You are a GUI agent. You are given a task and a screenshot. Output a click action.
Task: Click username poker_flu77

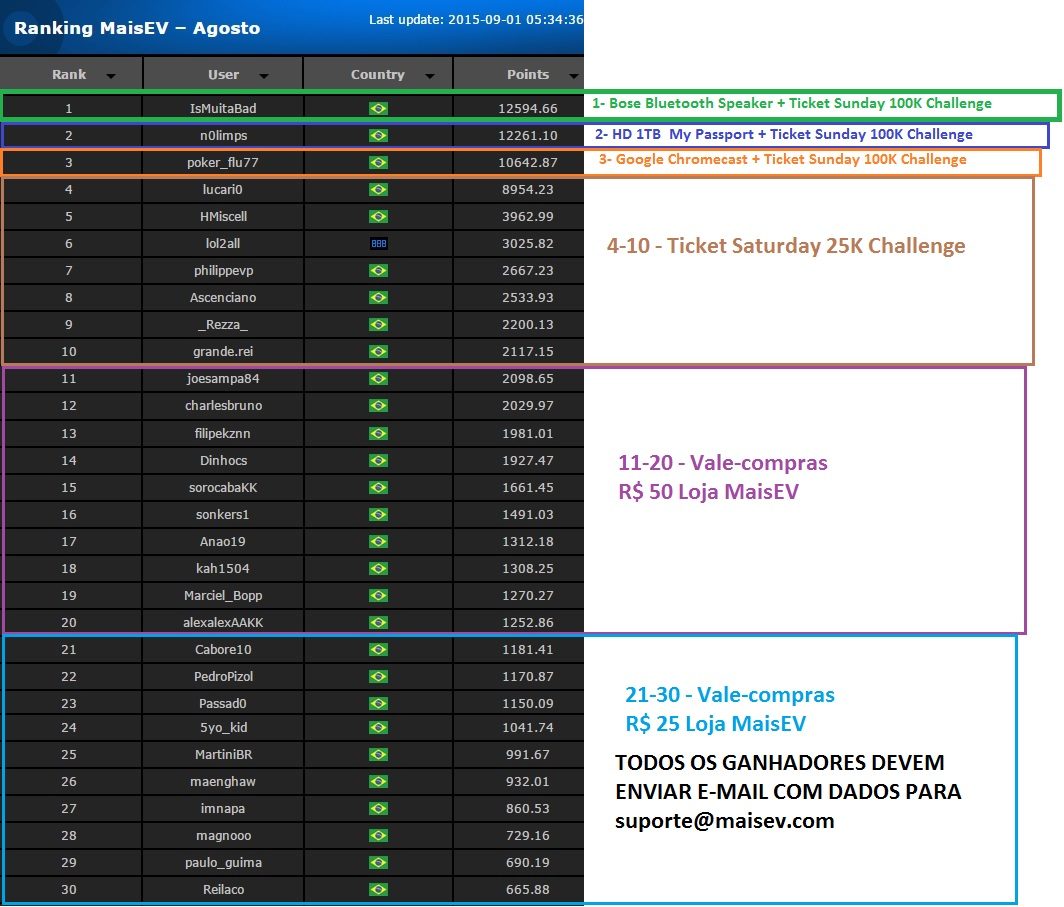pyautogui.click(x=223, y=163)
